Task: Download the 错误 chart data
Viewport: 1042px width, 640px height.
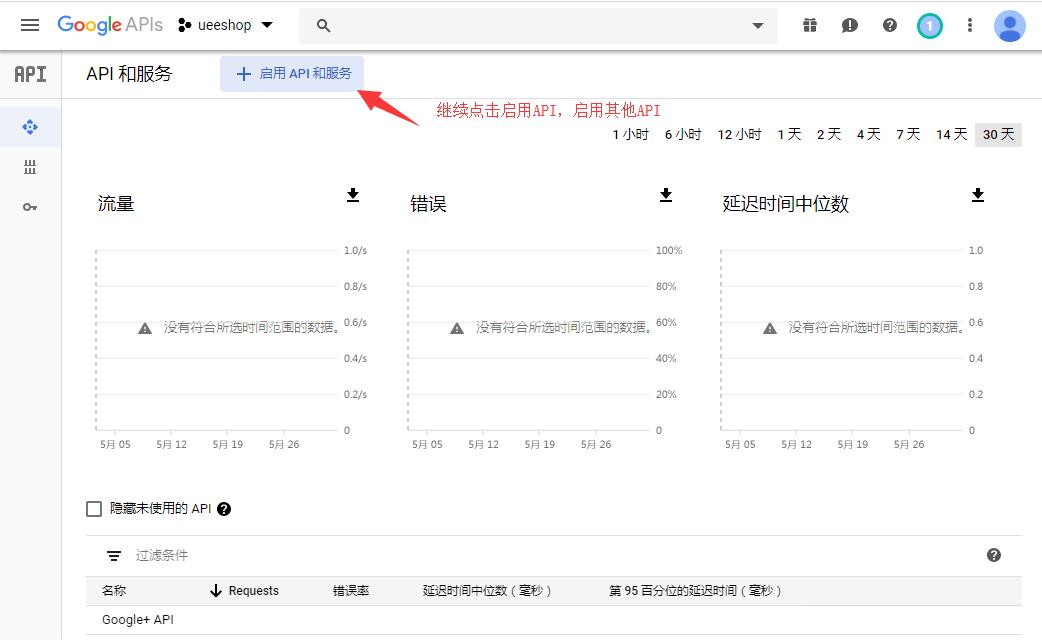Action: click(666, 195)
